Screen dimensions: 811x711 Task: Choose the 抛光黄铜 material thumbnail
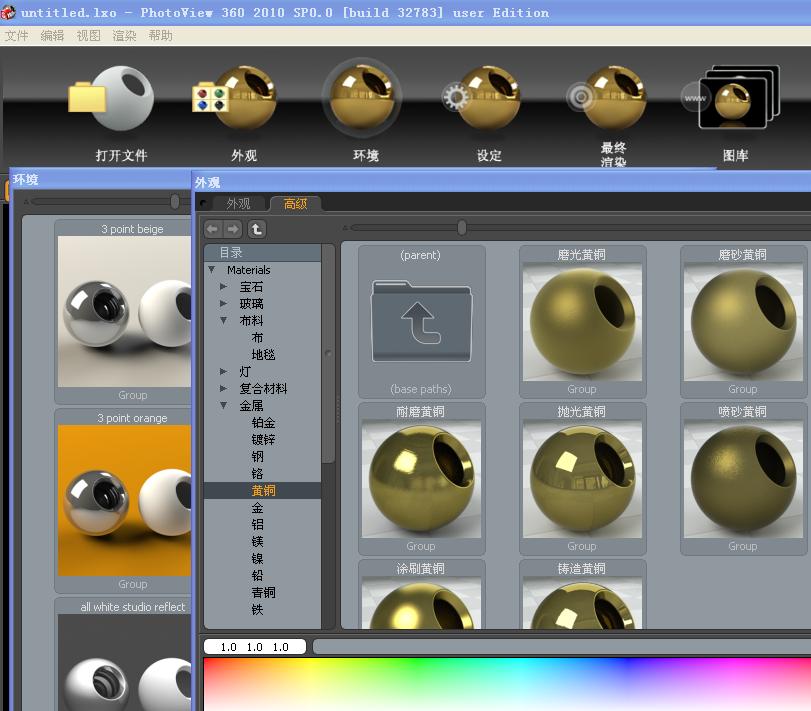point(582,479)
